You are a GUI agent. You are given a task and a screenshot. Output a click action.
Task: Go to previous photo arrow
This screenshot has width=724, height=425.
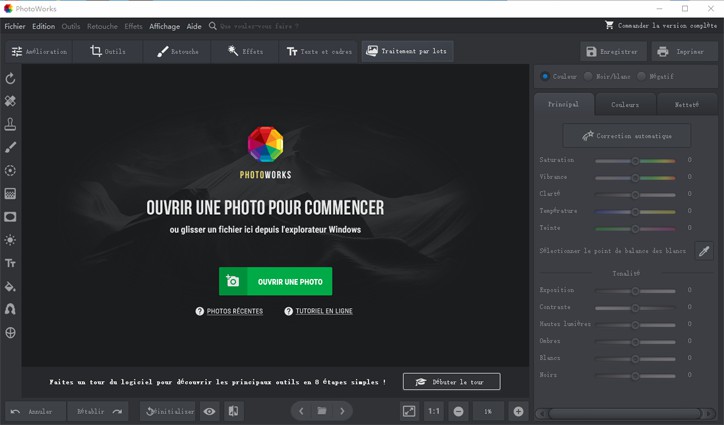(x=301, y=411)
